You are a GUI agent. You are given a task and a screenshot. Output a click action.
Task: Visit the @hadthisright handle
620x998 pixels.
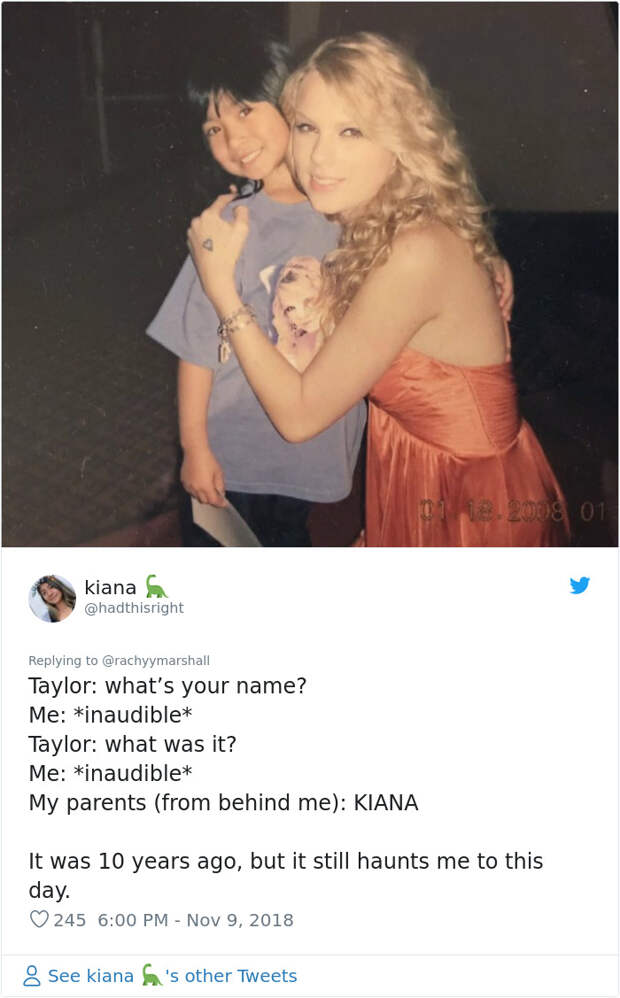click(x=134, y=608)
